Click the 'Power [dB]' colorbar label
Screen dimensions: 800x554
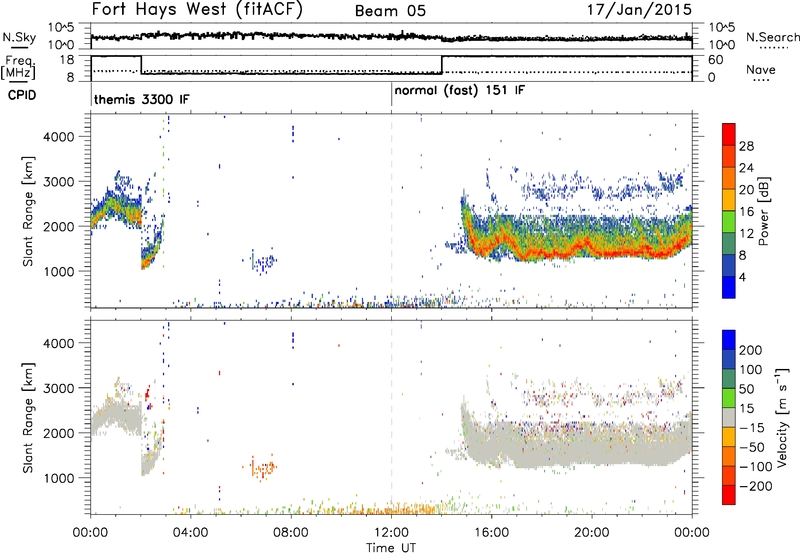click(x=763, y=211)
